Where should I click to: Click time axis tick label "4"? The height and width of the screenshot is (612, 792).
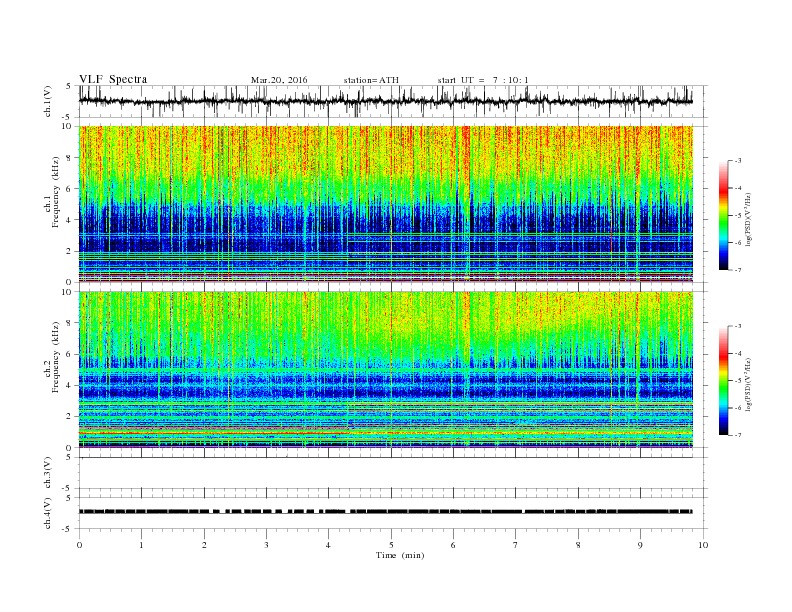click(328, 545)
